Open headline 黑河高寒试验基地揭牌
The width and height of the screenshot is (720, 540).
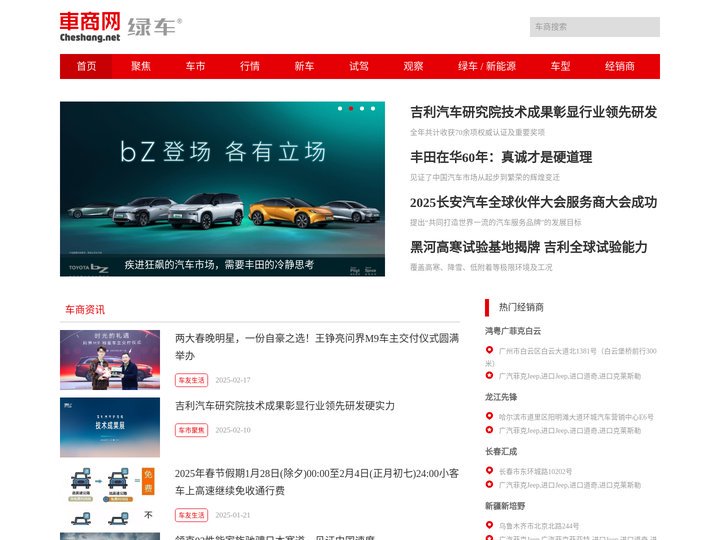tap(529, 247)
